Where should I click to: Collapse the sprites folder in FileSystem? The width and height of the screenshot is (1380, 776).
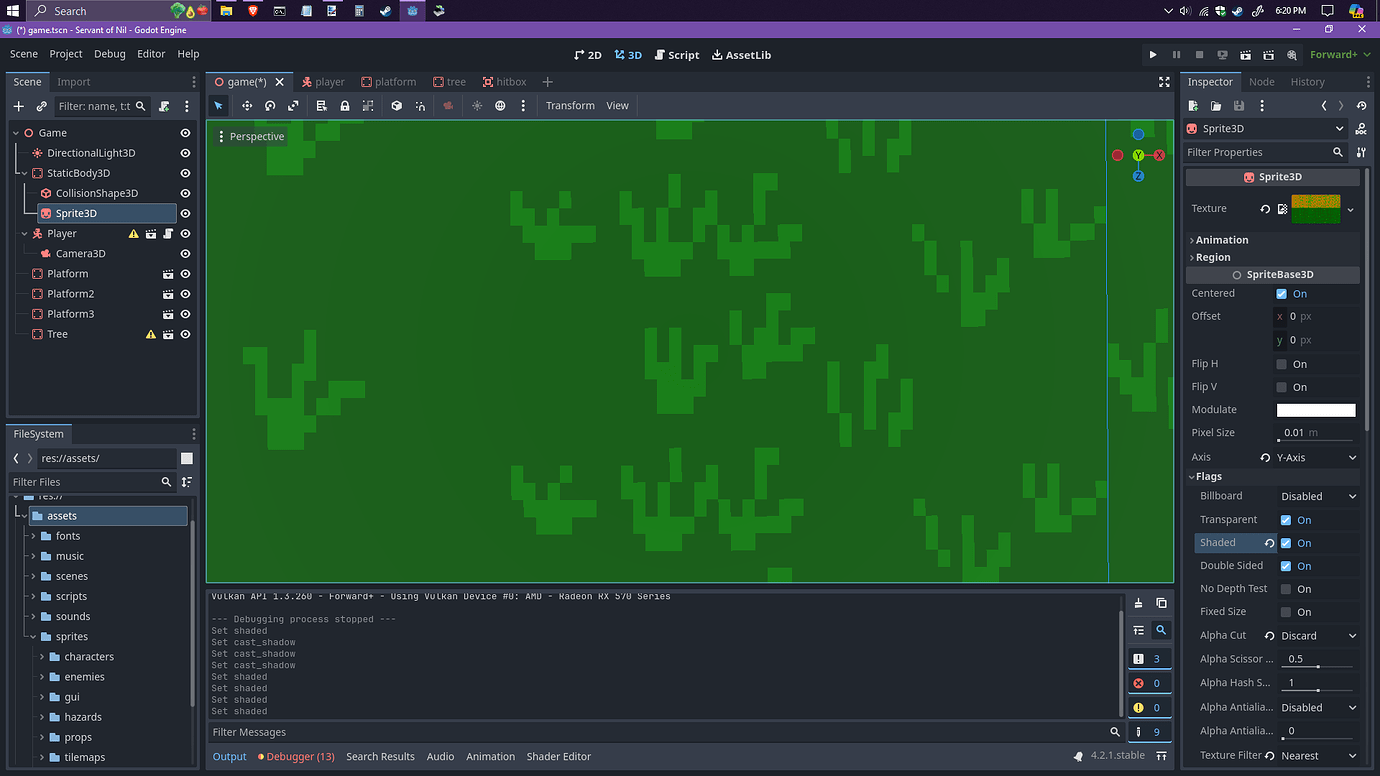click(32, 636)
